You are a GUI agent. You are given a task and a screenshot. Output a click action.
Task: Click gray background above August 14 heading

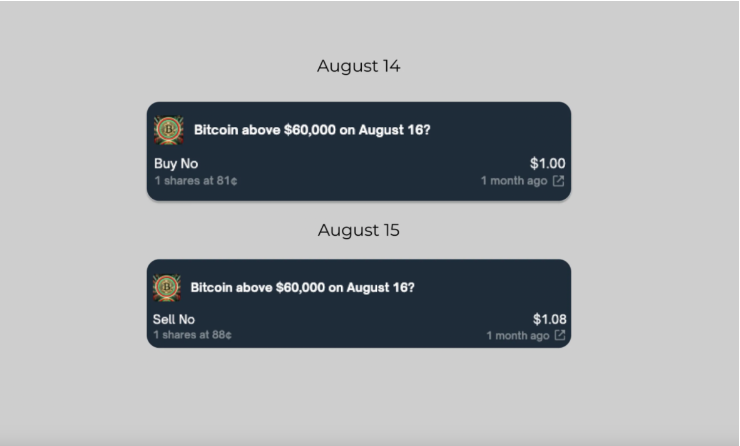pyautogui.click(x=359, y=28)
